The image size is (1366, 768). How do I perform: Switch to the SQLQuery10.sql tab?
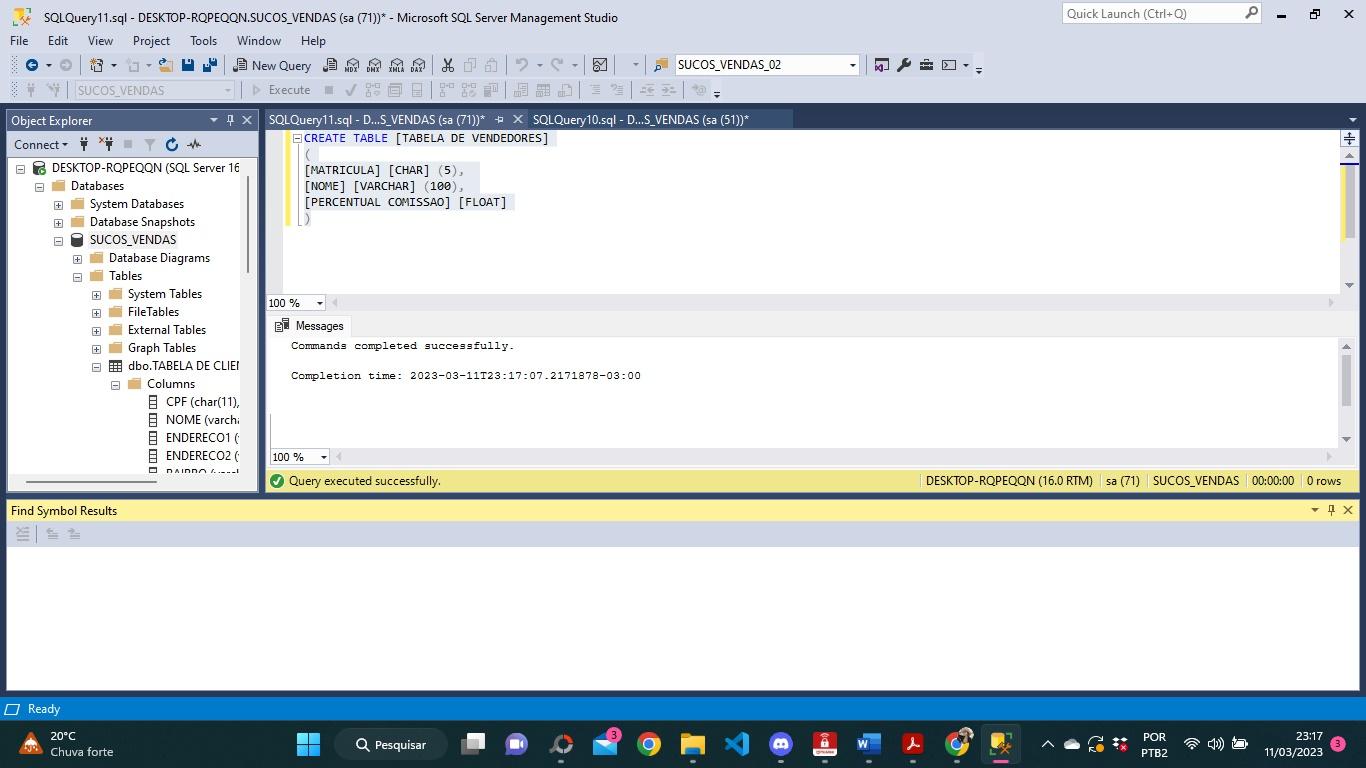(x=641, y=119)
